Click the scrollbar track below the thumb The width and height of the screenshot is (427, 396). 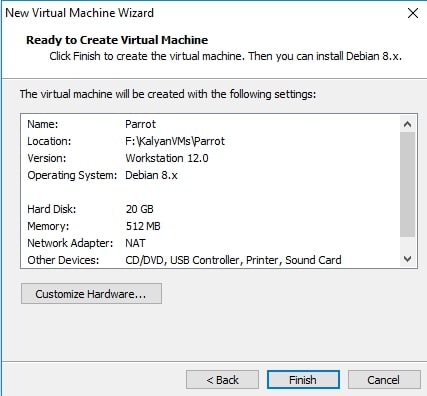[407, 244]
